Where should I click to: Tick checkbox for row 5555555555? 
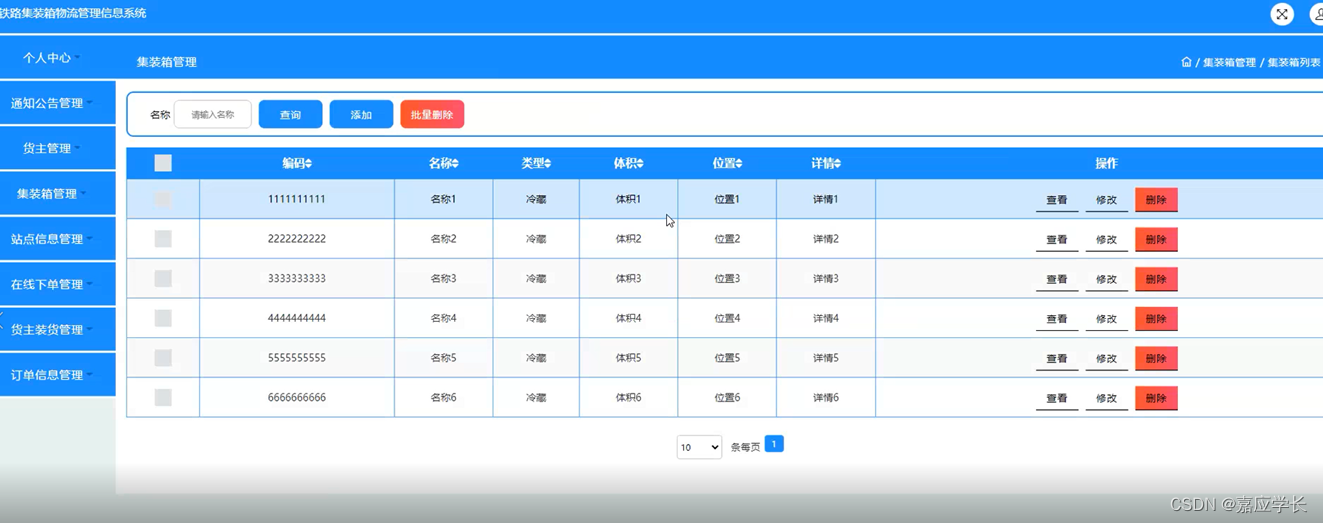tap(163, 358)
